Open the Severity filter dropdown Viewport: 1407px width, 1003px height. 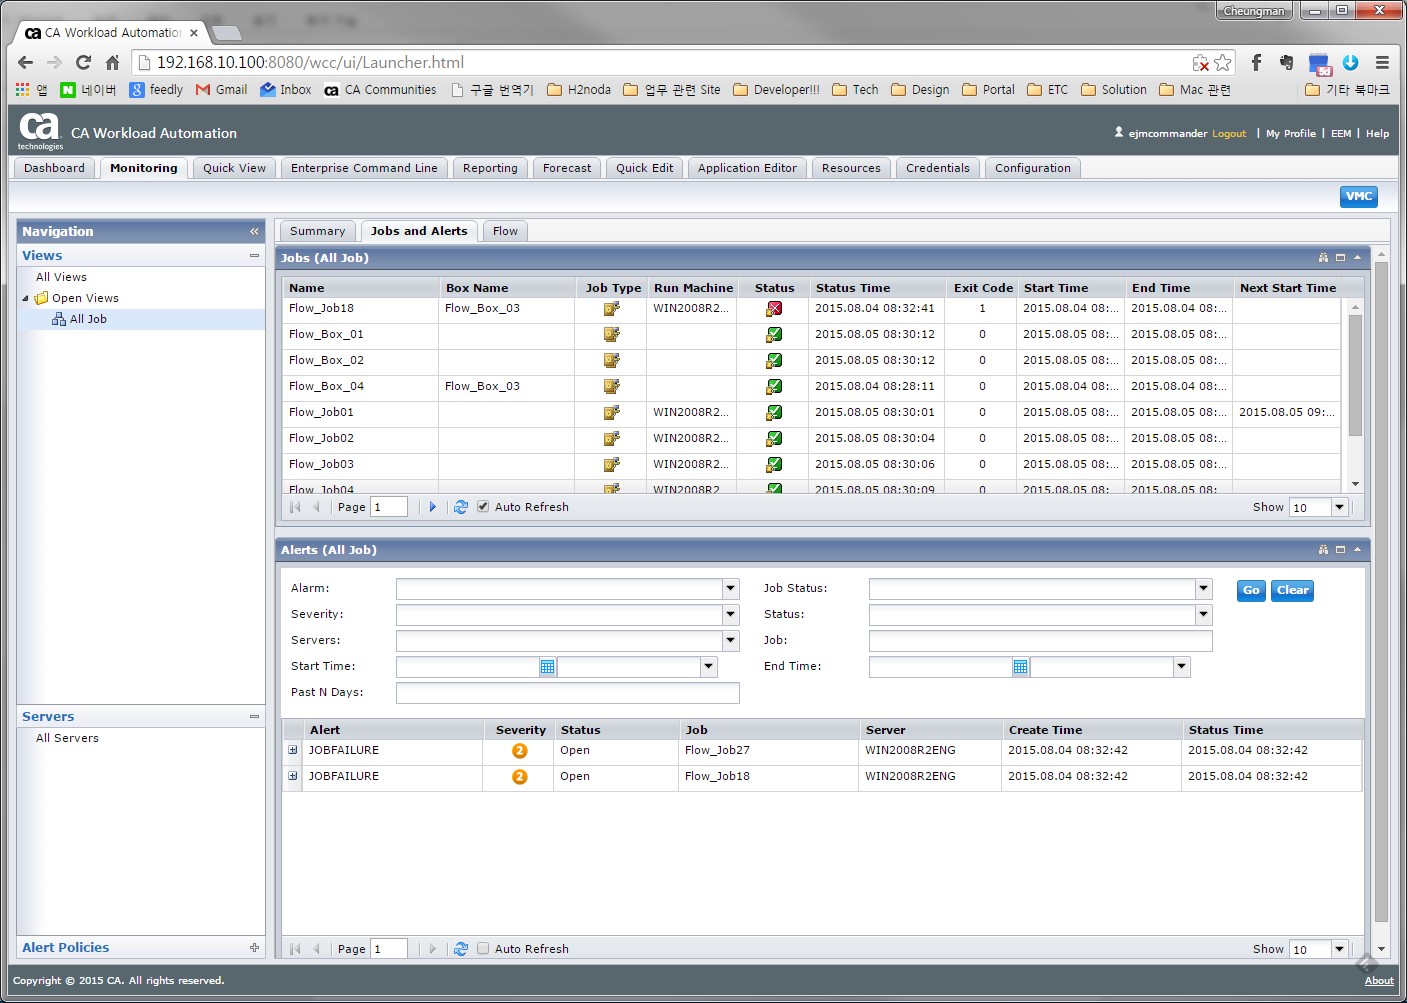tap(730, 614)
